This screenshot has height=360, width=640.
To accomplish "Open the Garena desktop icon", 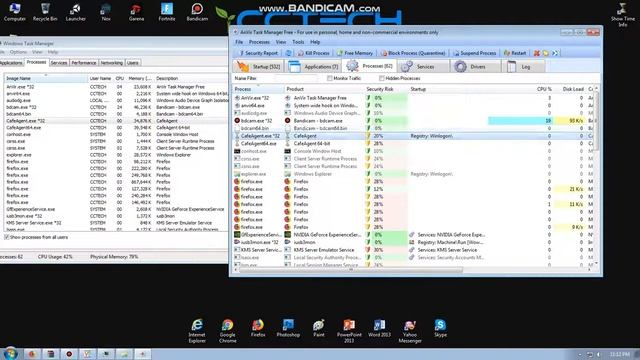I will 136,12.
